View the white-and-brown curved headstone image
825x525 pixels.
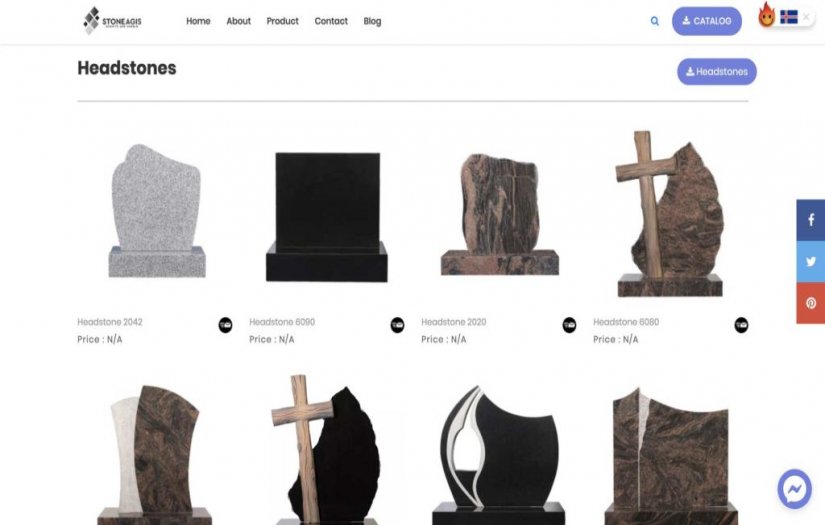[x=155, y=455]
